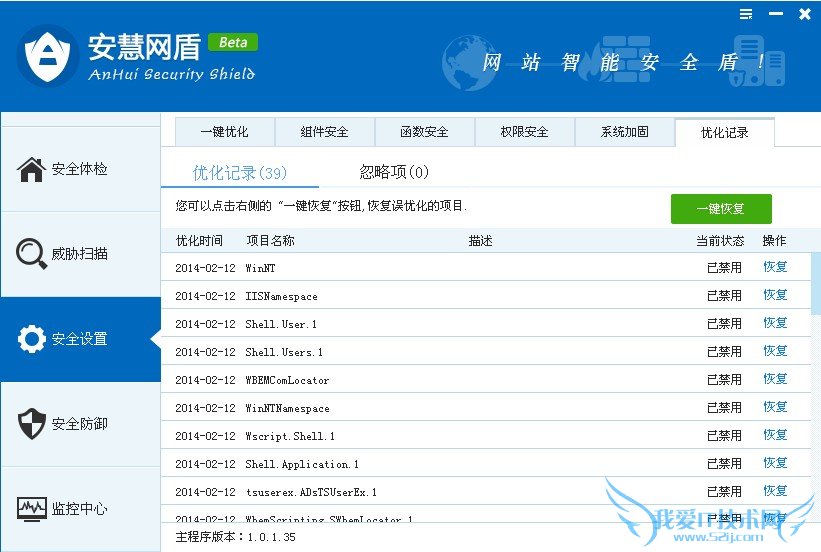This screenshot has width=821, height=552.
Task: Click 恢复 link for WinNT row
Action: pyautogui.click(x=775, y=267)
